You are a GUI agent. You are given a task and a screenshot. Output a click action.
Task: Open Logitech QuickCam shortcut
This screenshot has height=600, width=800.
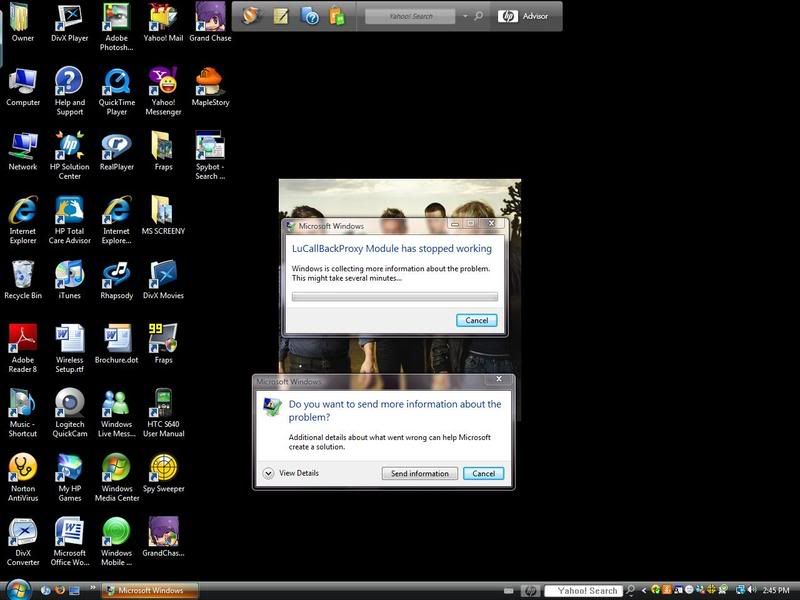pos(69,404)
